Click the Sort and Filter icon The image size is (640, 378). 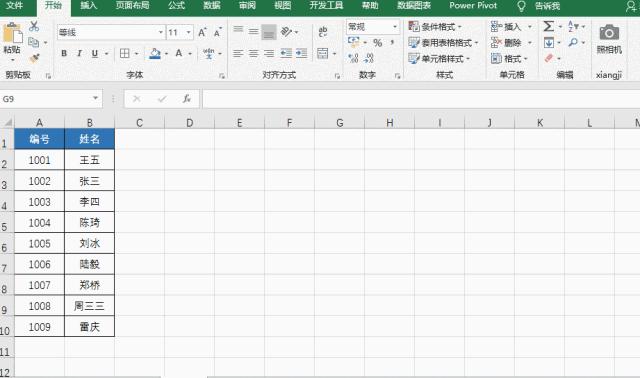(x=573, y=27)
